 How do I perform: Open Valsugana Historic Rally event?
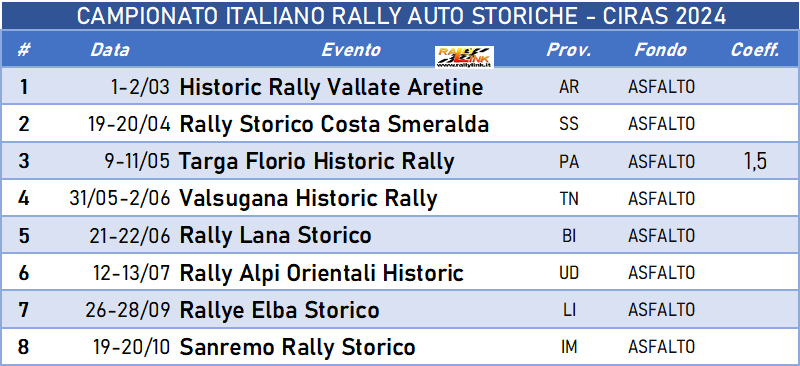pyautogui.click(x=308, y=199)
